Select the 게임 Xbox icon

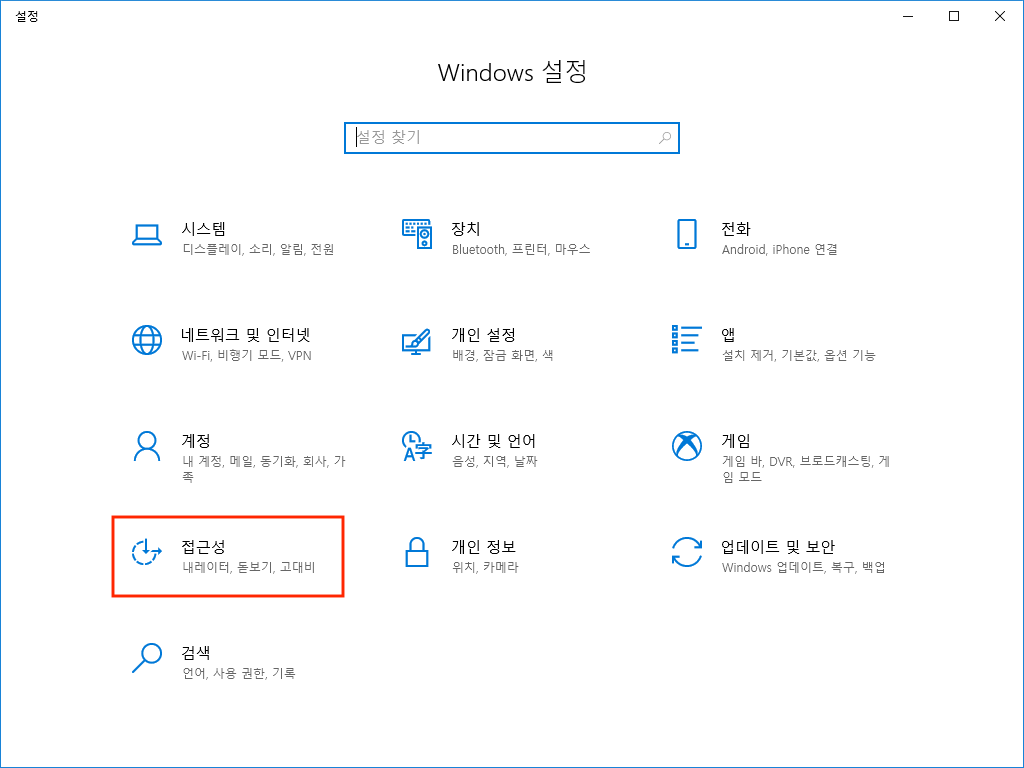point(686,446)
